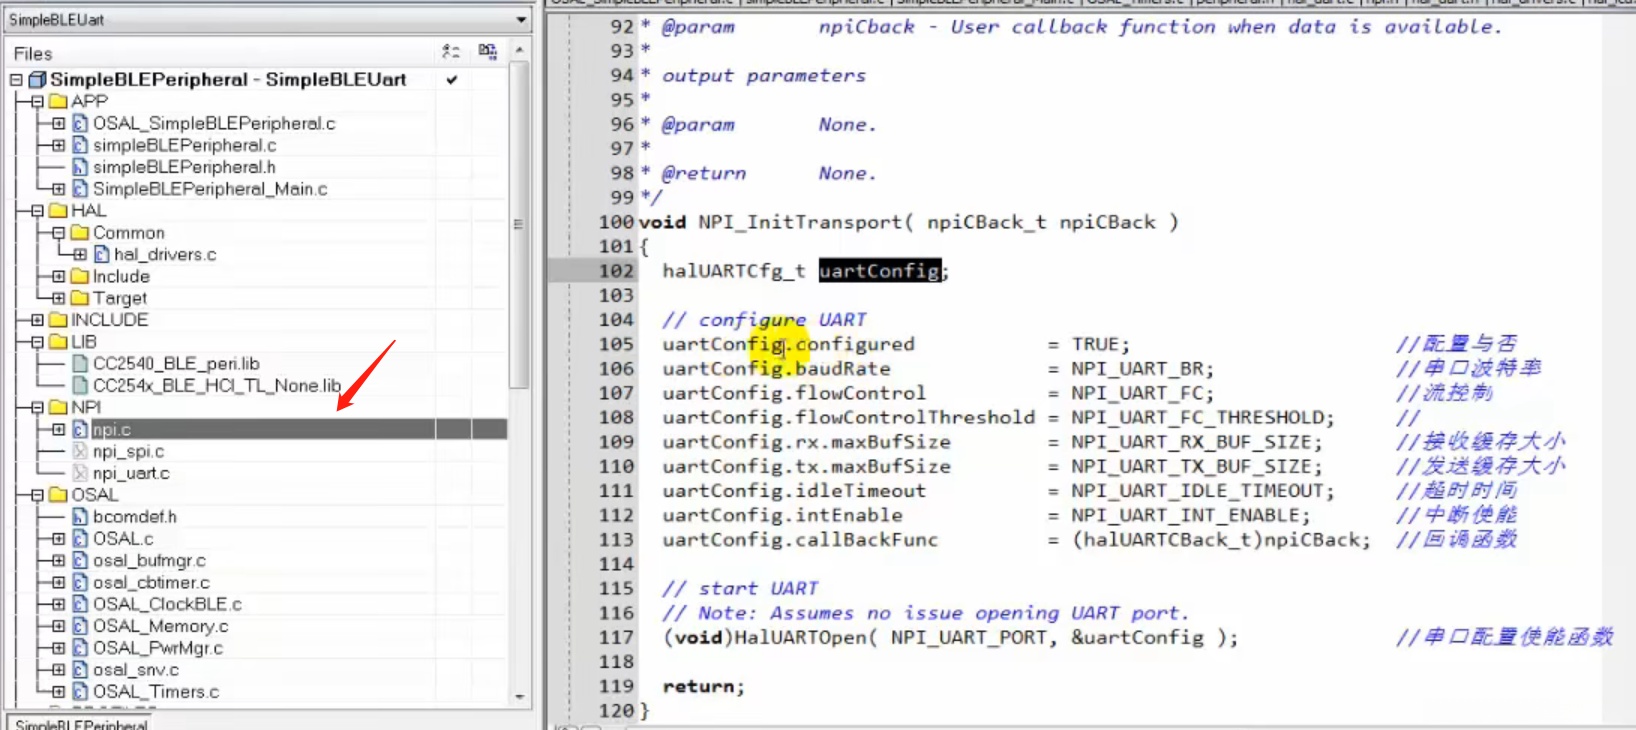Expand the uppercase INCLUDE folder node
1636x730 pixels.
(x=37, y=320)
